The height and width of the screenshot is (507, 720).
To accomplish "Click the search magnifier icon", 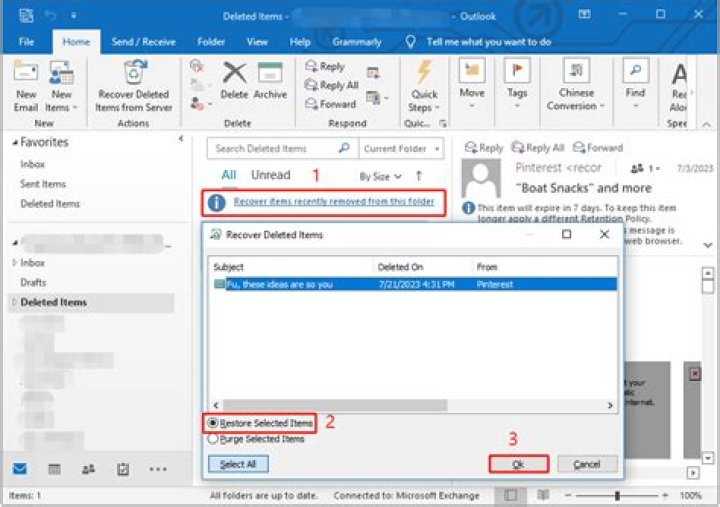I will pyautogui.click(x=344, y=148).
